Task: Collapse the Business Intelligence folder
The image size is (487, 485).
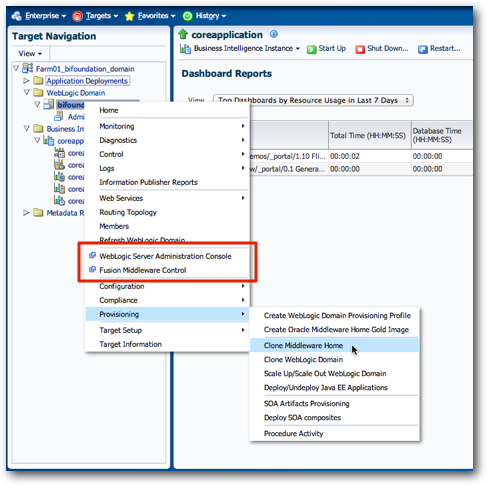Action: tap(26, 128)
